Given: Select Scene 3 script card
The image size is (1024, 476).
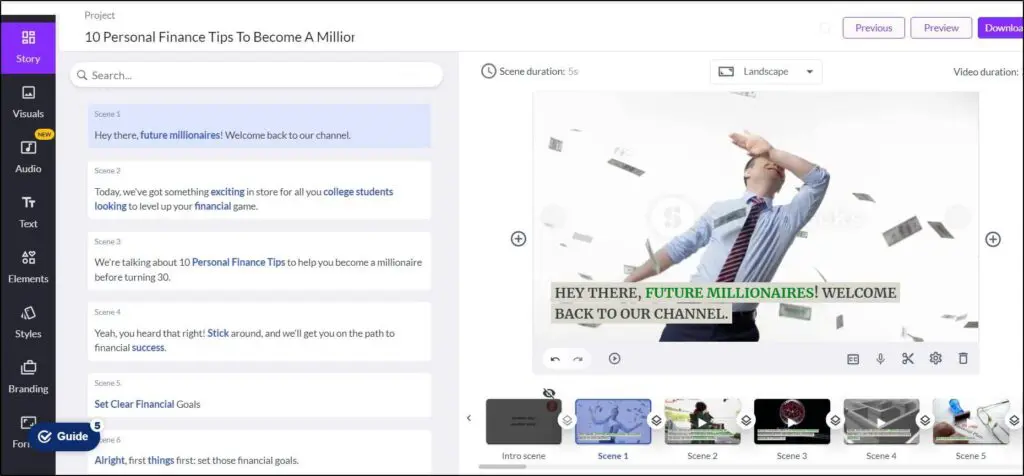Looking at the screenshot, I should (259, 261).
